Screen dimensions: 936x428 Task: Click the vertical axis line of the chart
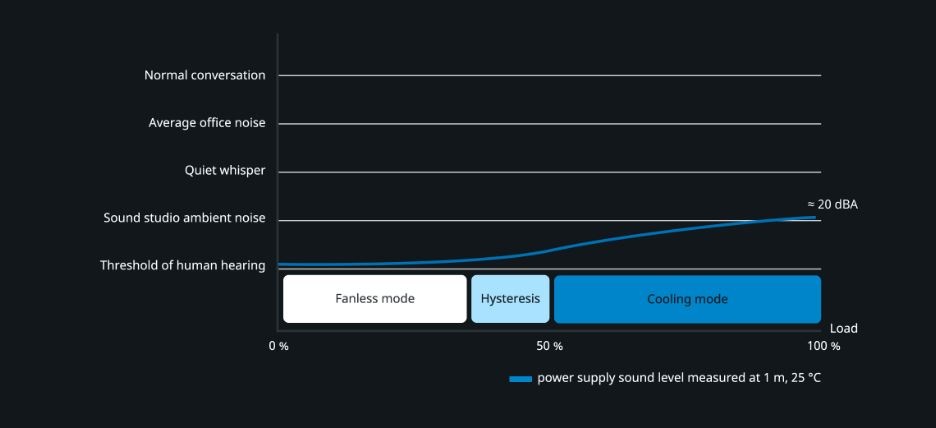pos(278,180)
